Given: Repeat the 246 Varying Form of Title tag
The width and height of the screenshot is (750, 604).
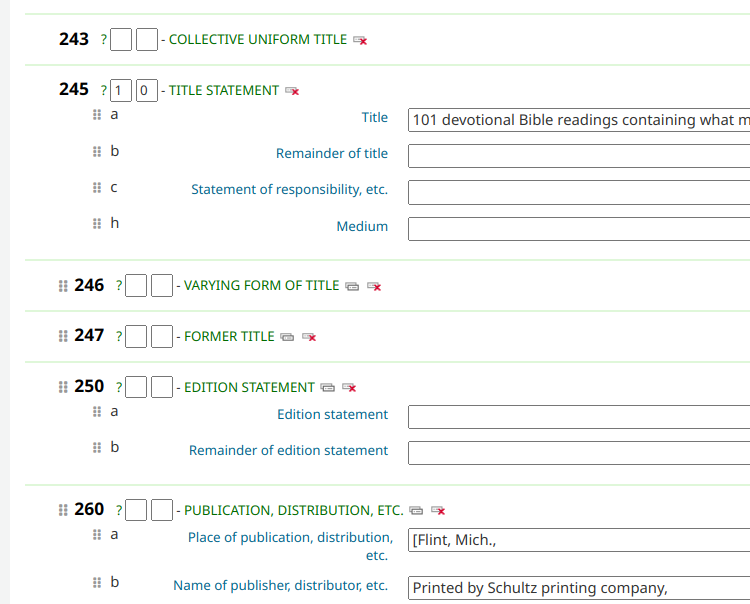Looking at the screenshot, I should pos(352,286).
